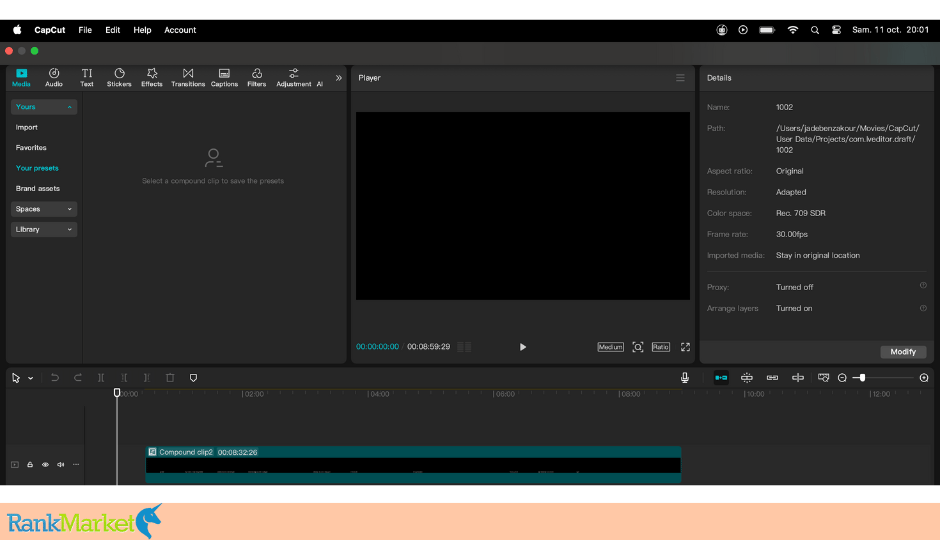Click the Modify button
This screenshot has height=540, width=940.
coord(903,352)
